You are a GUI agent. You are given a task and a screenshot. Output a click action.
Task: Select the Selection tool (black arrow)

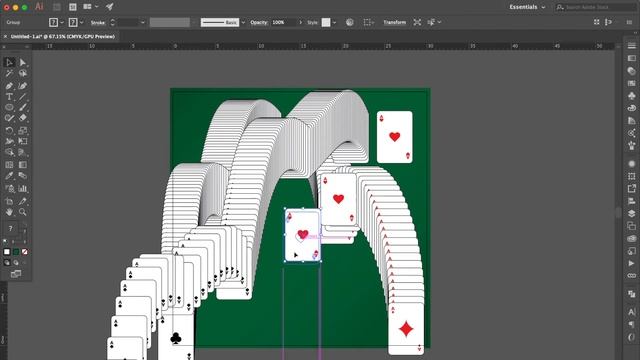click(9, 62)
